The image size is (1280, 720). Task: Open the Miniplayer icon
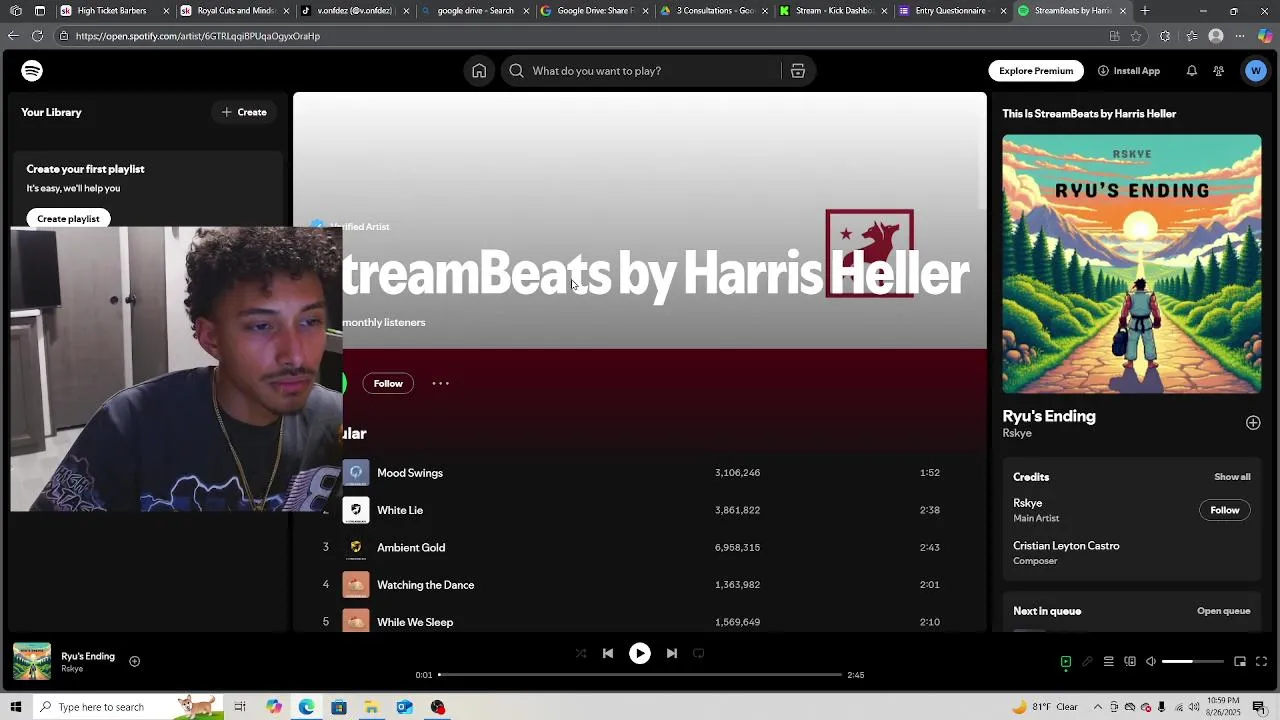(x=1240, y=662)
